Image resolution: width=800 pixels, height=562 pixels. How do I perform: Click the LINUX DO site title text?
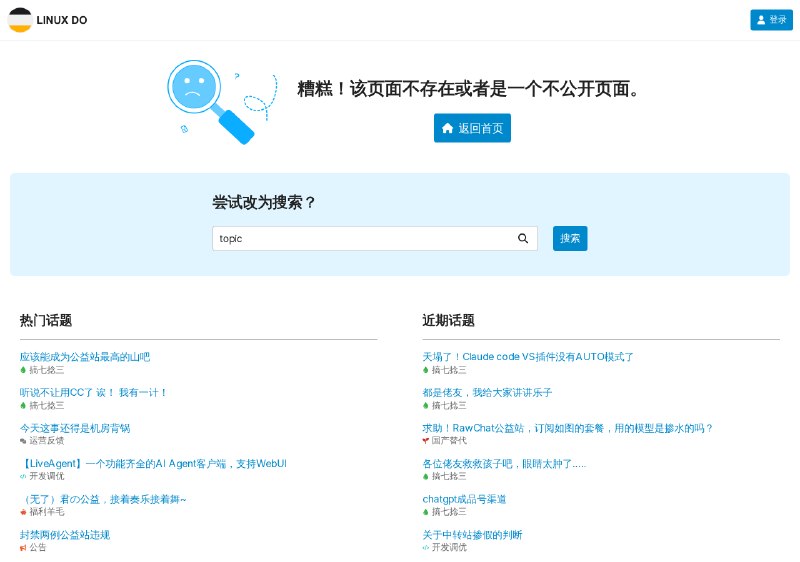pos(62,20)
